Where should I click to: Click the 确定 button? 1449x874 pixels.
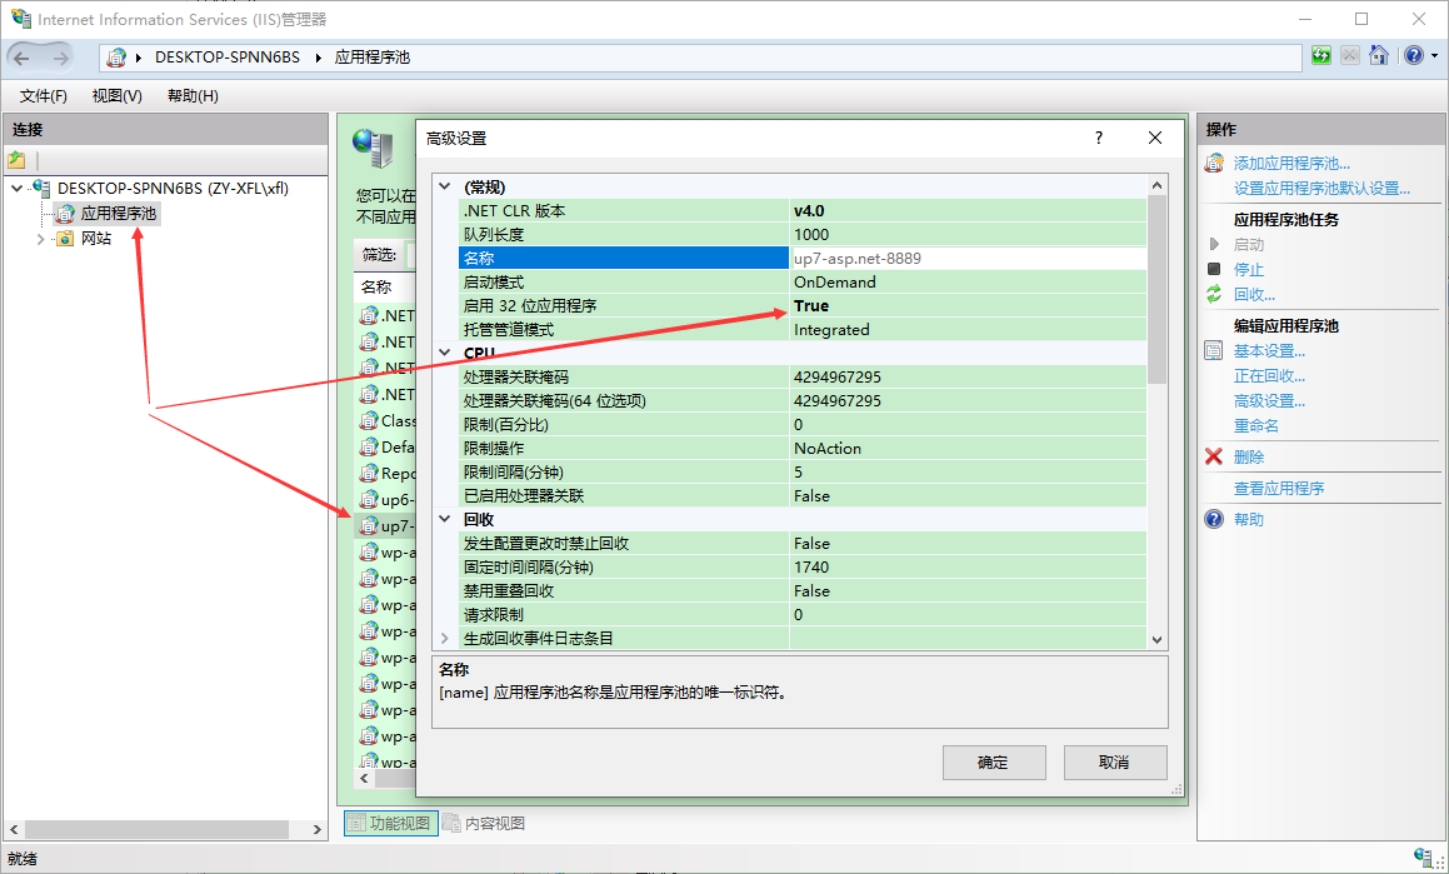click(x=994, y=762)
